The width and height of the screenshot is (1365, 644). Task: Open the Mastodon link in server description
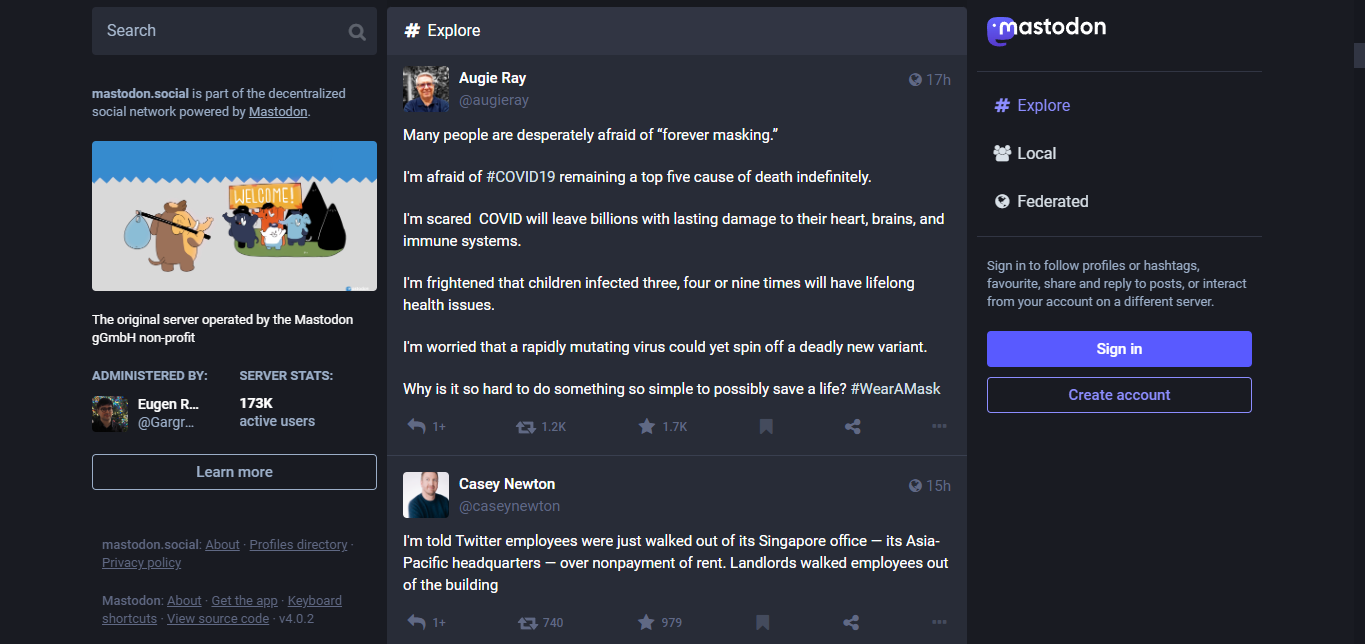278,112
